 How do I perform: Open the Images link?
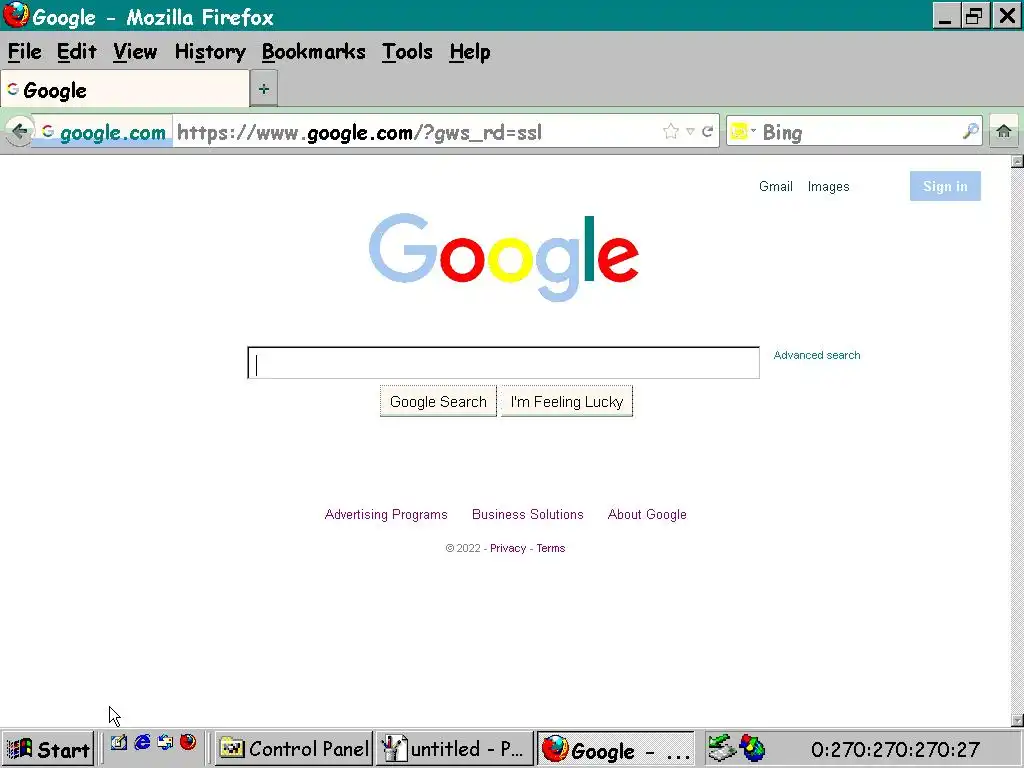click(x=828, y=186)
